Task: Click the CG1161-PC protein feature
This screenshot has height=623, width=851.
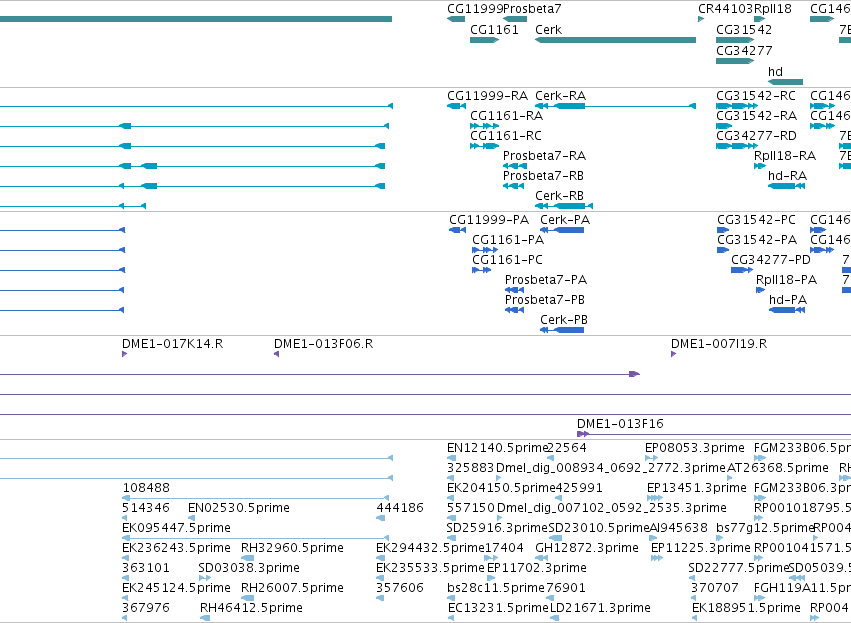Action: click(481, 270)
